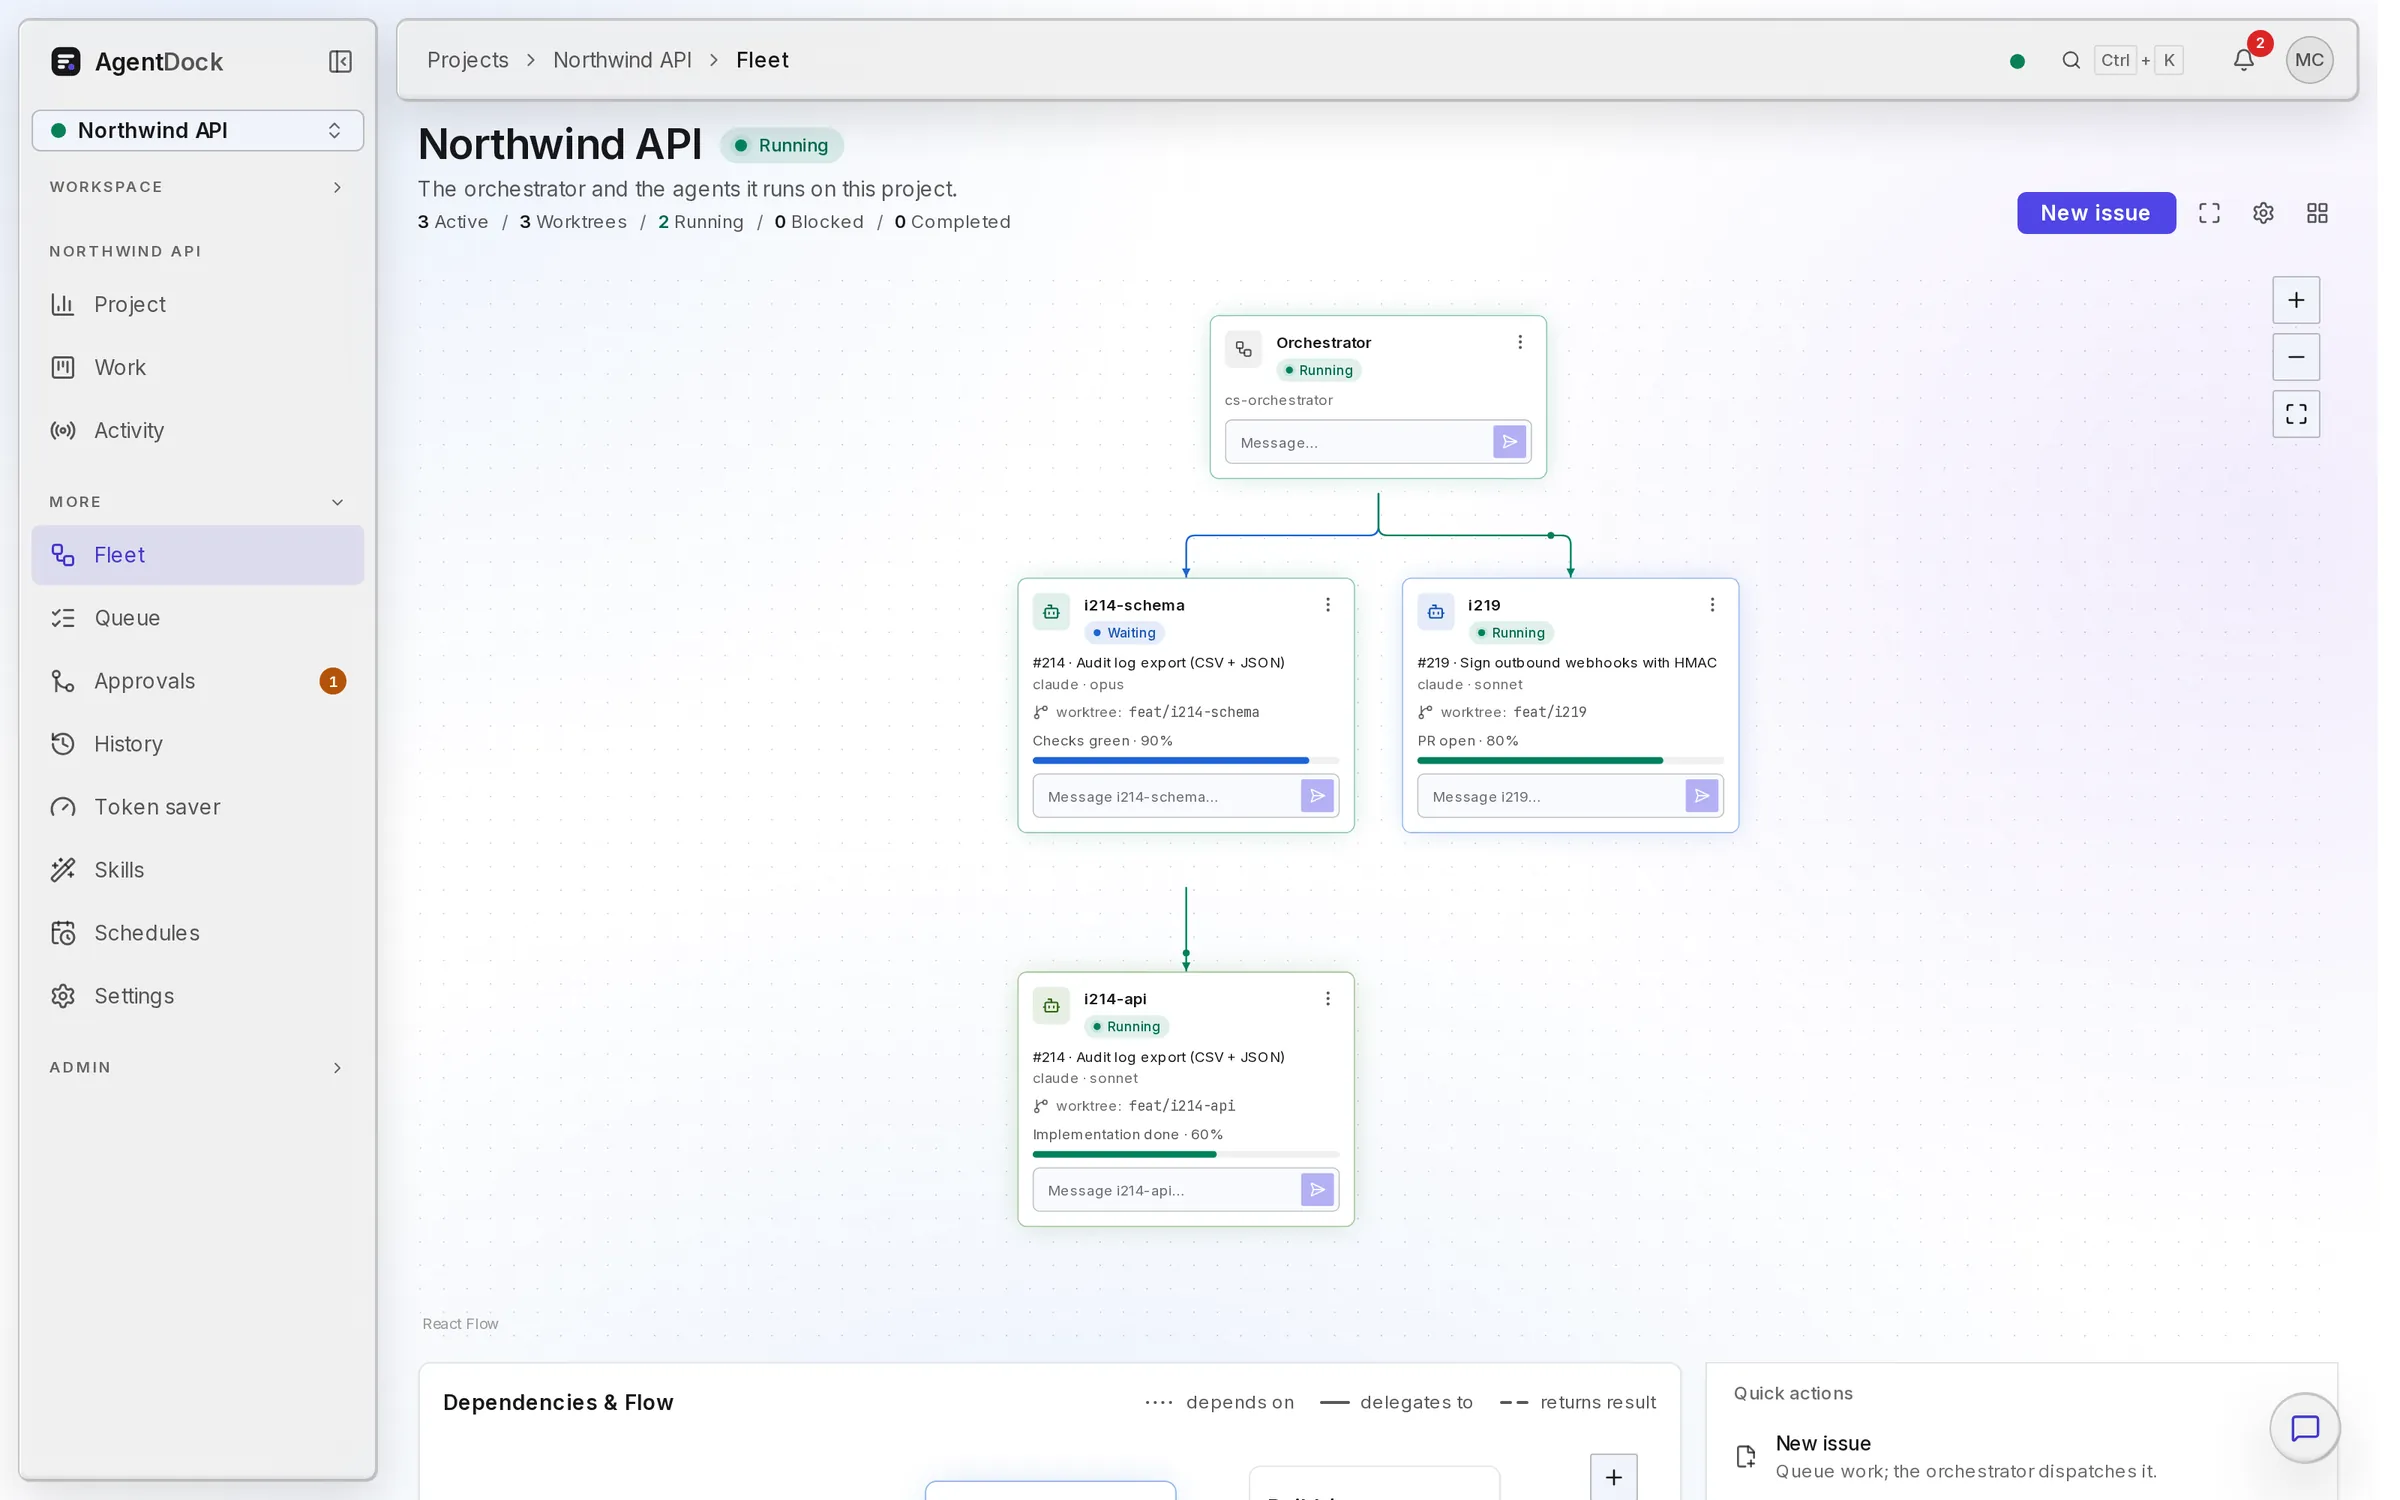2400x1500 pixels.
Task: Open Token saver page
Action: click(x=198, y=807)
